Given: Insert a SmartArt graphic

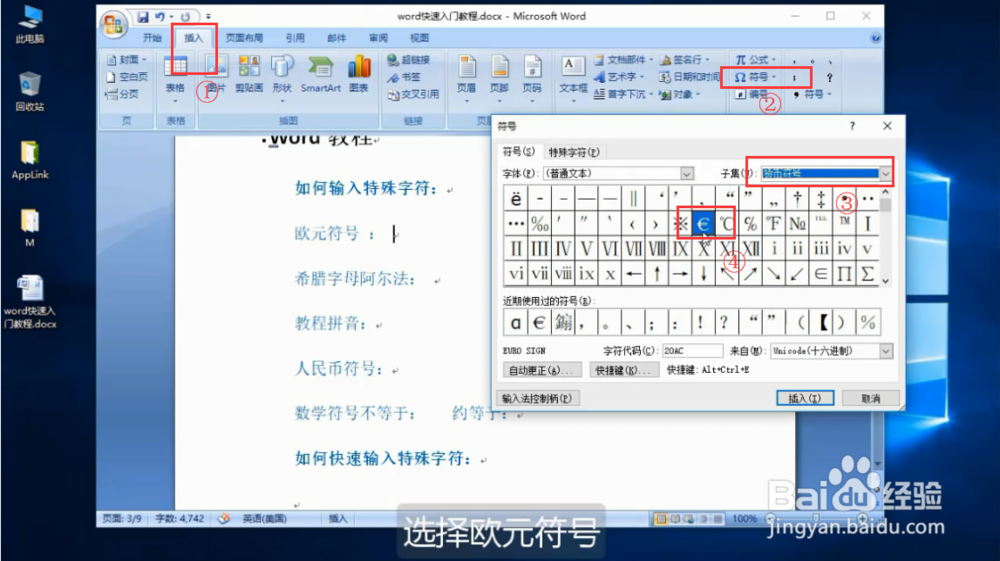Looking at the screenshot, I should tap(320, 75).
